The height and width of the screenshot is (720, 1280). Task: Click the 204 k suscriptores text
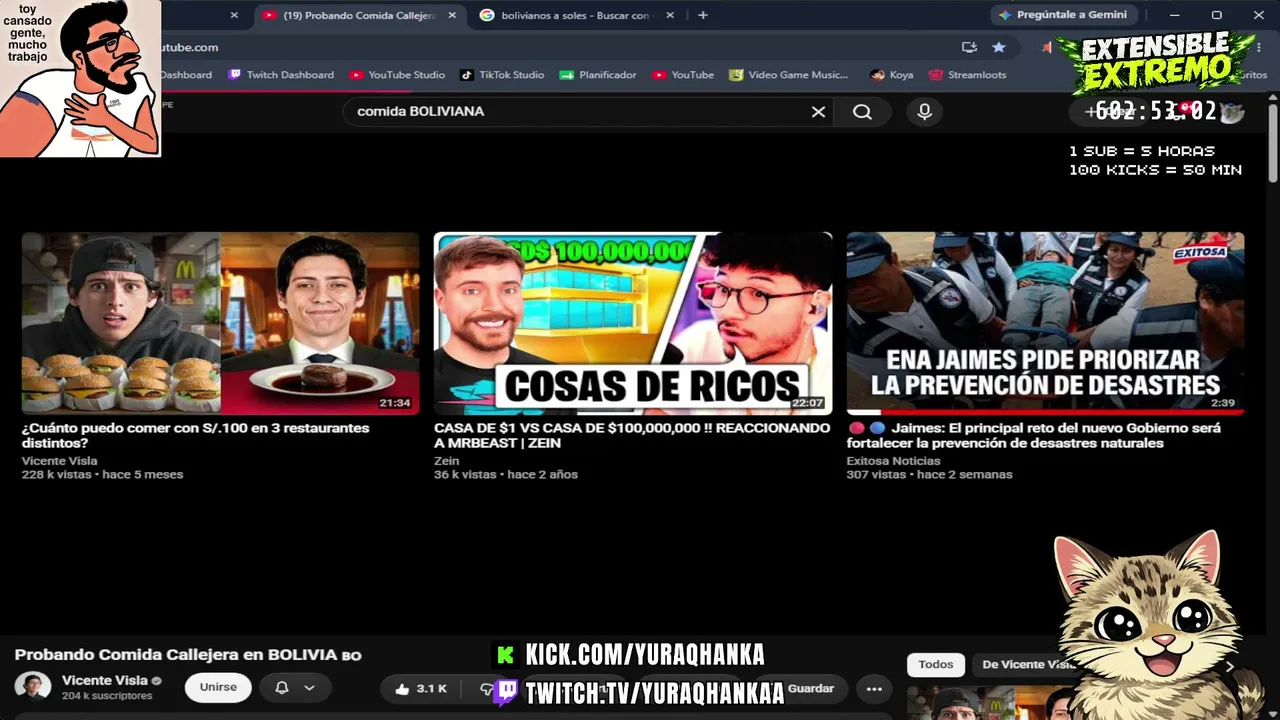[x=107, y=696]
